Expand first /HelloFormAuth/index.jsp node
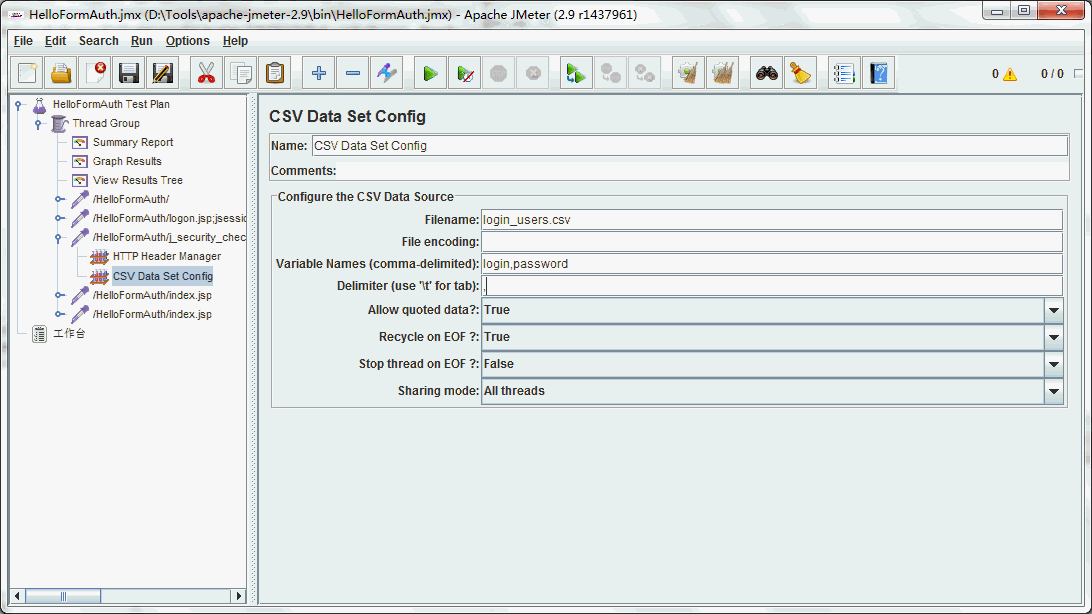This screenshot has height=614, width=1092. pyautogui.click(x=59, y=295)
